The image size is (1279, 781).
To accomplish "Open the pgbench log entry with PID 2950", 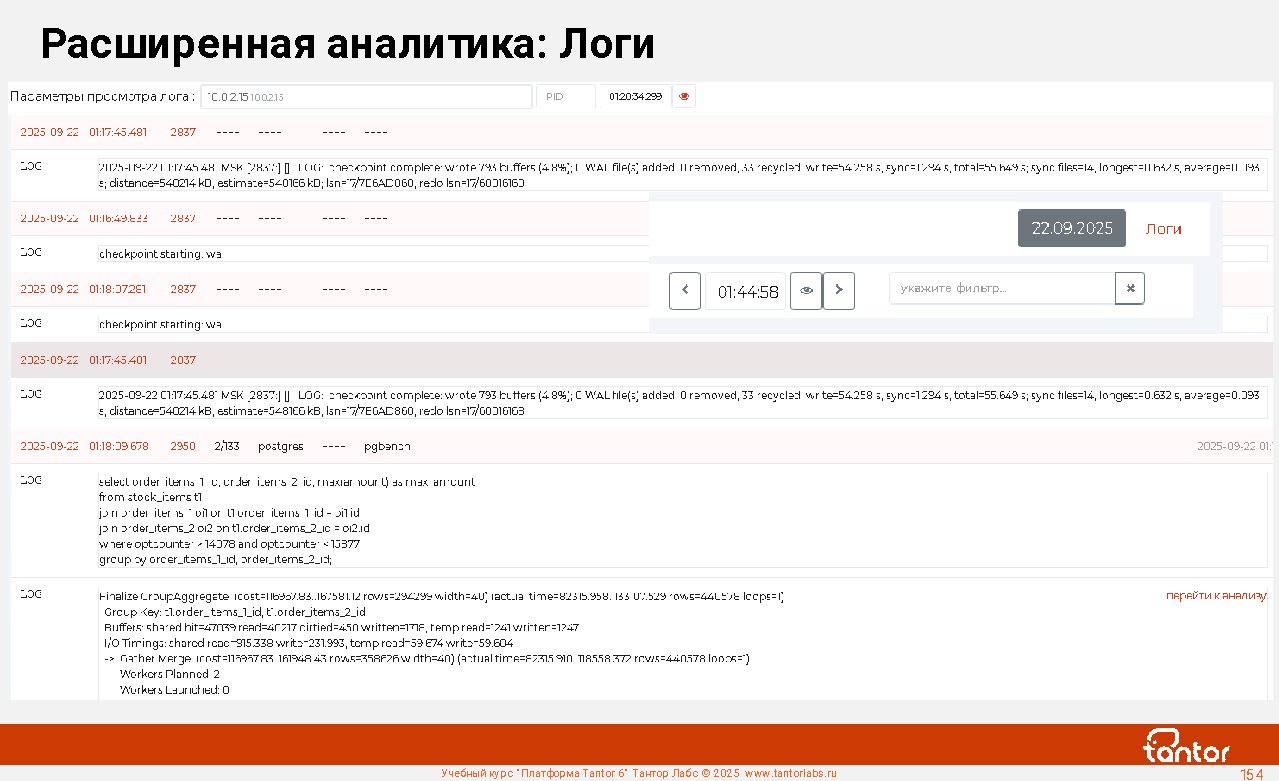I will tap(386, 446).
